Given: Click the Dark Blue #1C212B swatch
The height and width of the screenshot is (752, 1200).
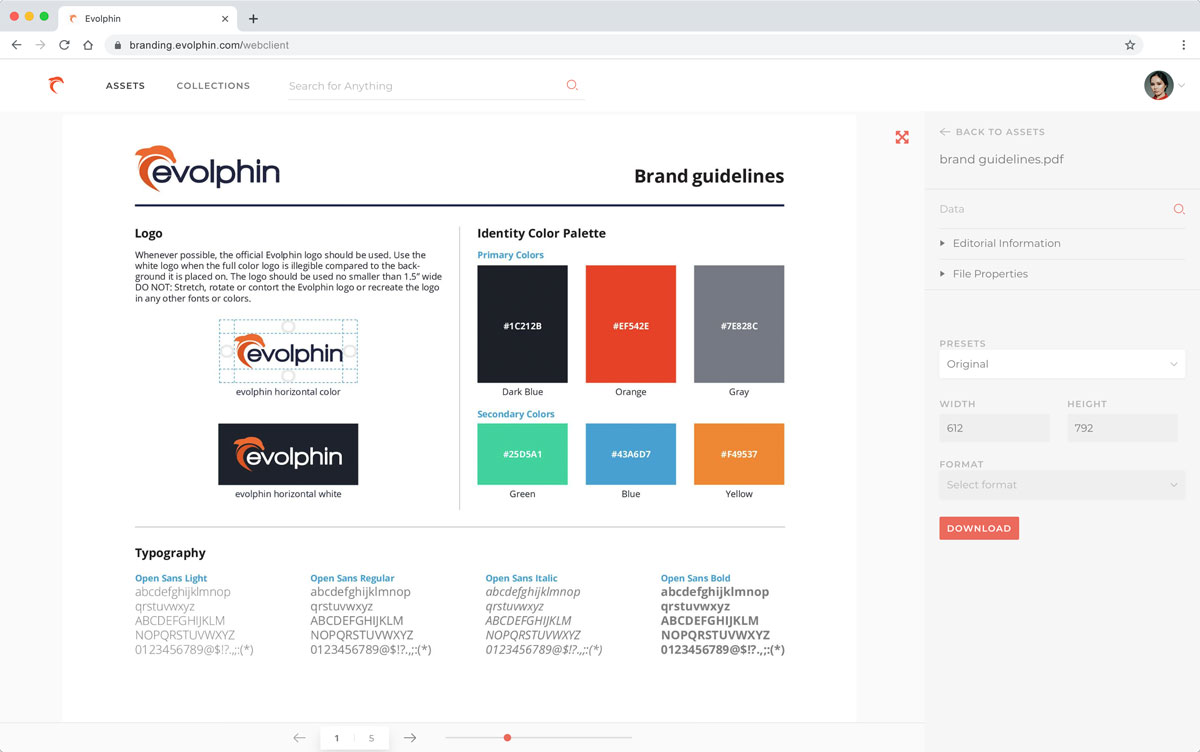Looking at the screenshot, I should [522, 324].
